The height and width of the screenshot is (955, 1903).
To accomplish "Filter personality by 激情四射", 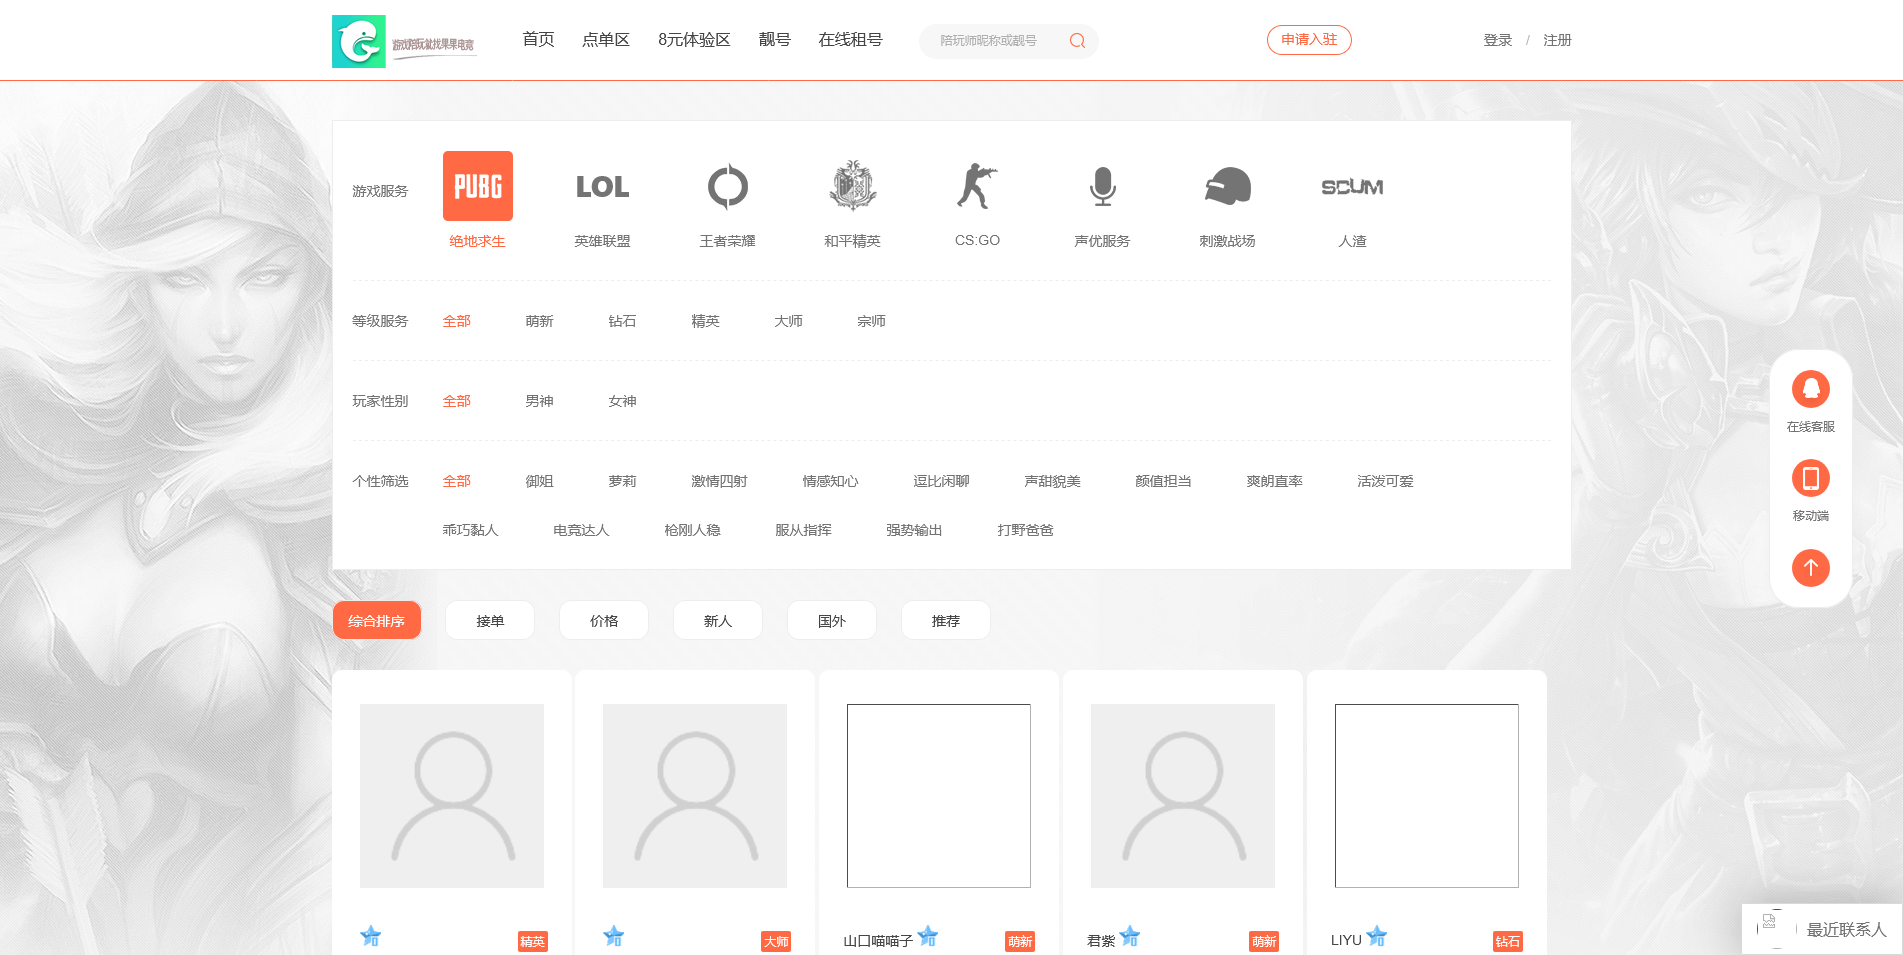I will coord(720,481).
